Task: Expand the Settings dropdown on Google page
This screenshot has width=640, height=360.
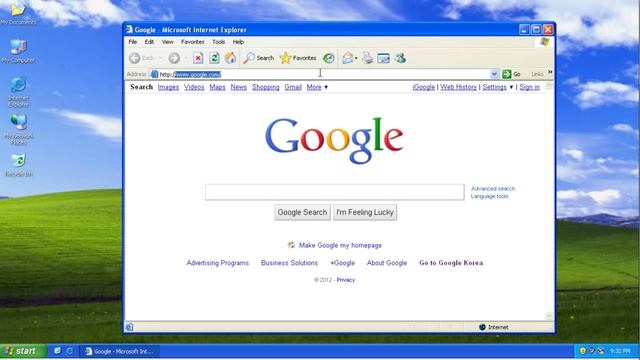Action: click(498, 87)
